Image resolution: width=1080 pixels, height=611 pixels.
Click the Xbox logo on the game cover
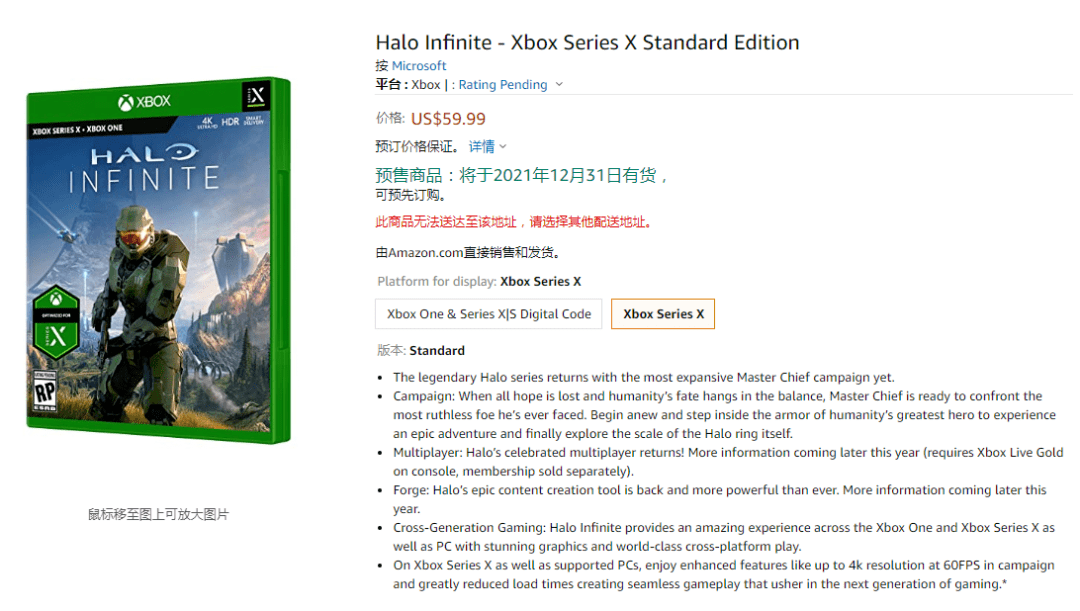144,102
